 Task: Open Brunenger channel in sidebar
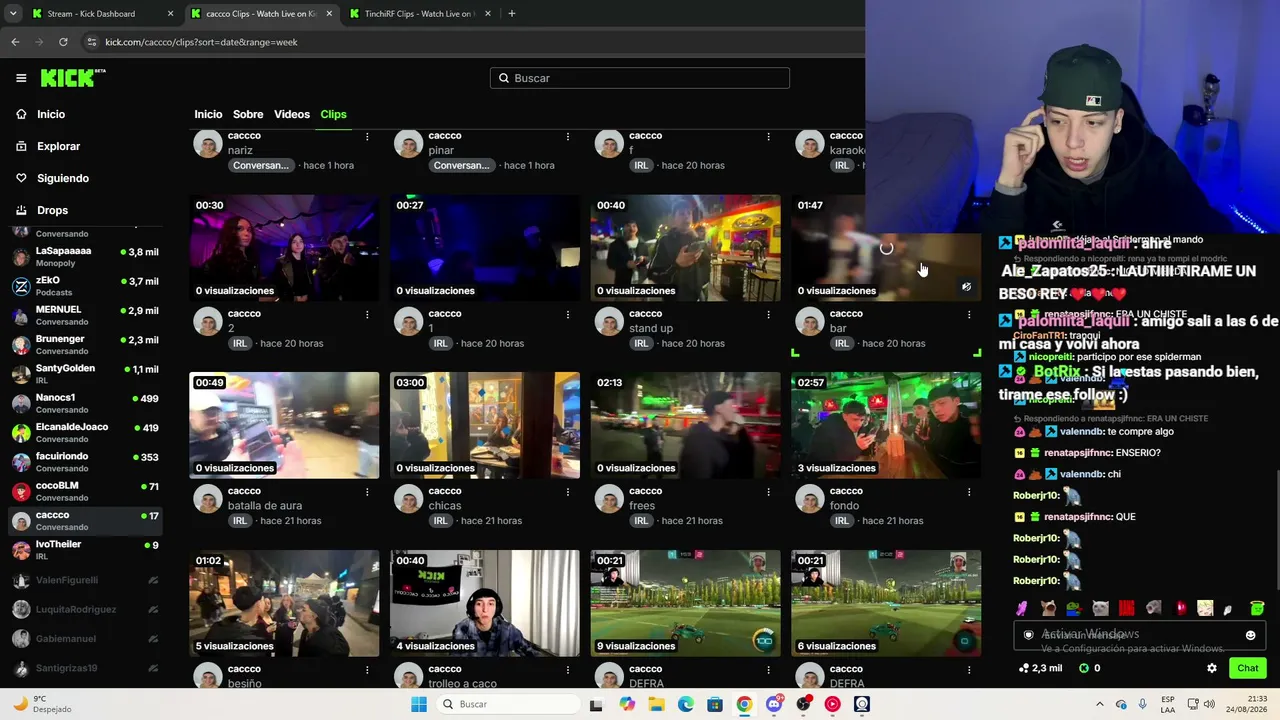click(85, 345)
